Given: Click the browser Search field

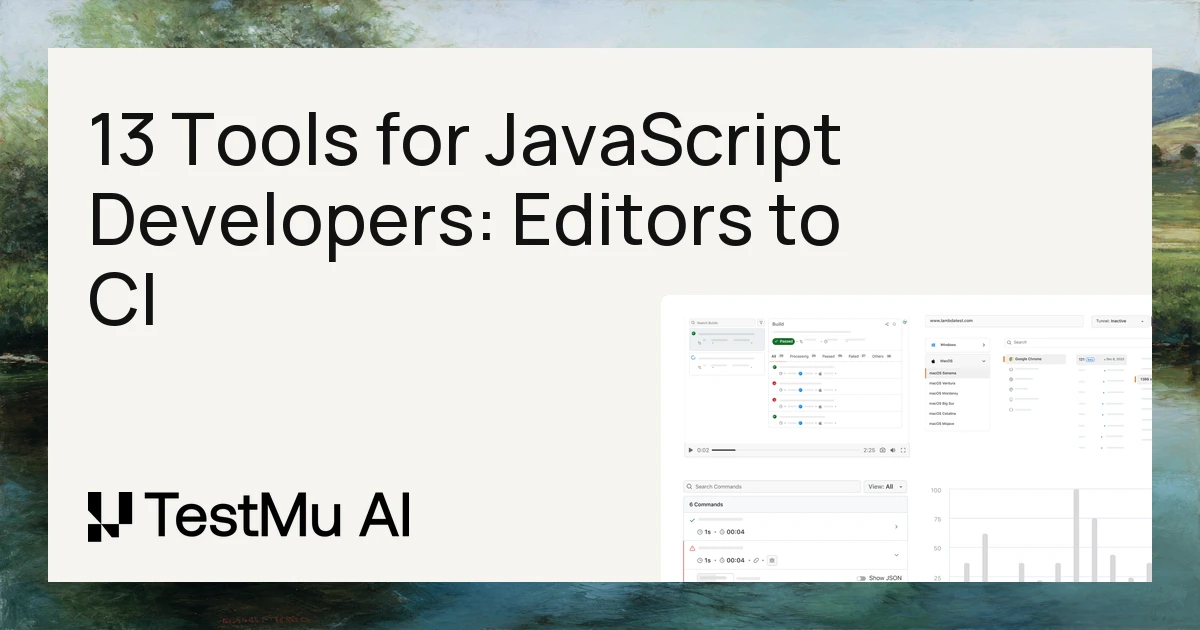Looking at the screenshot, I should [x=1078, y=342].
